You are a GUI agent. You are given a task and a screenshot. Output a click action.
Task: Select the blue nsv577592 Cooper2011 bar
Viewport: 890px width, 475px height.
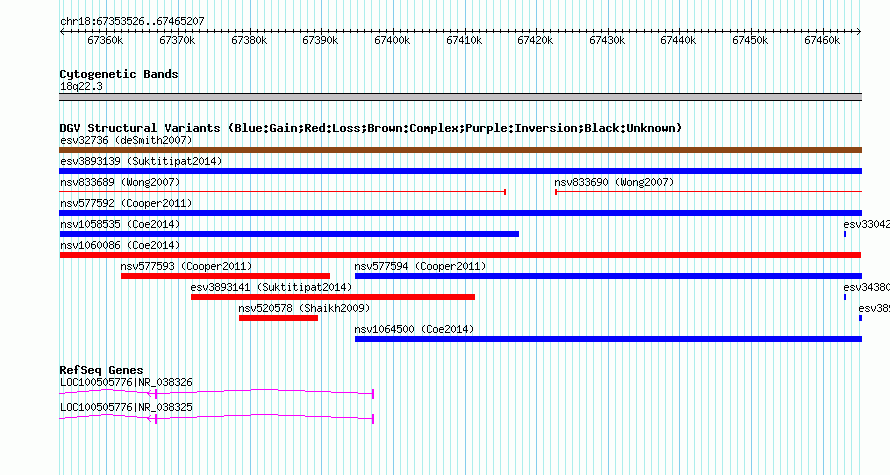[460, 213]
